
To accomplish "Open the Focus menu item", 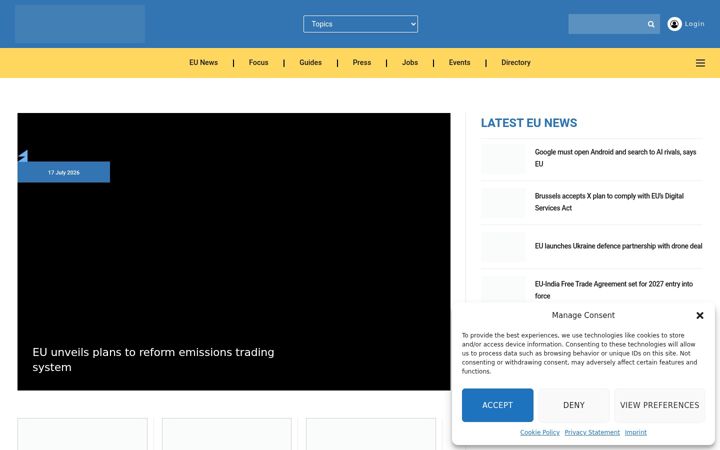I will 259,62.
